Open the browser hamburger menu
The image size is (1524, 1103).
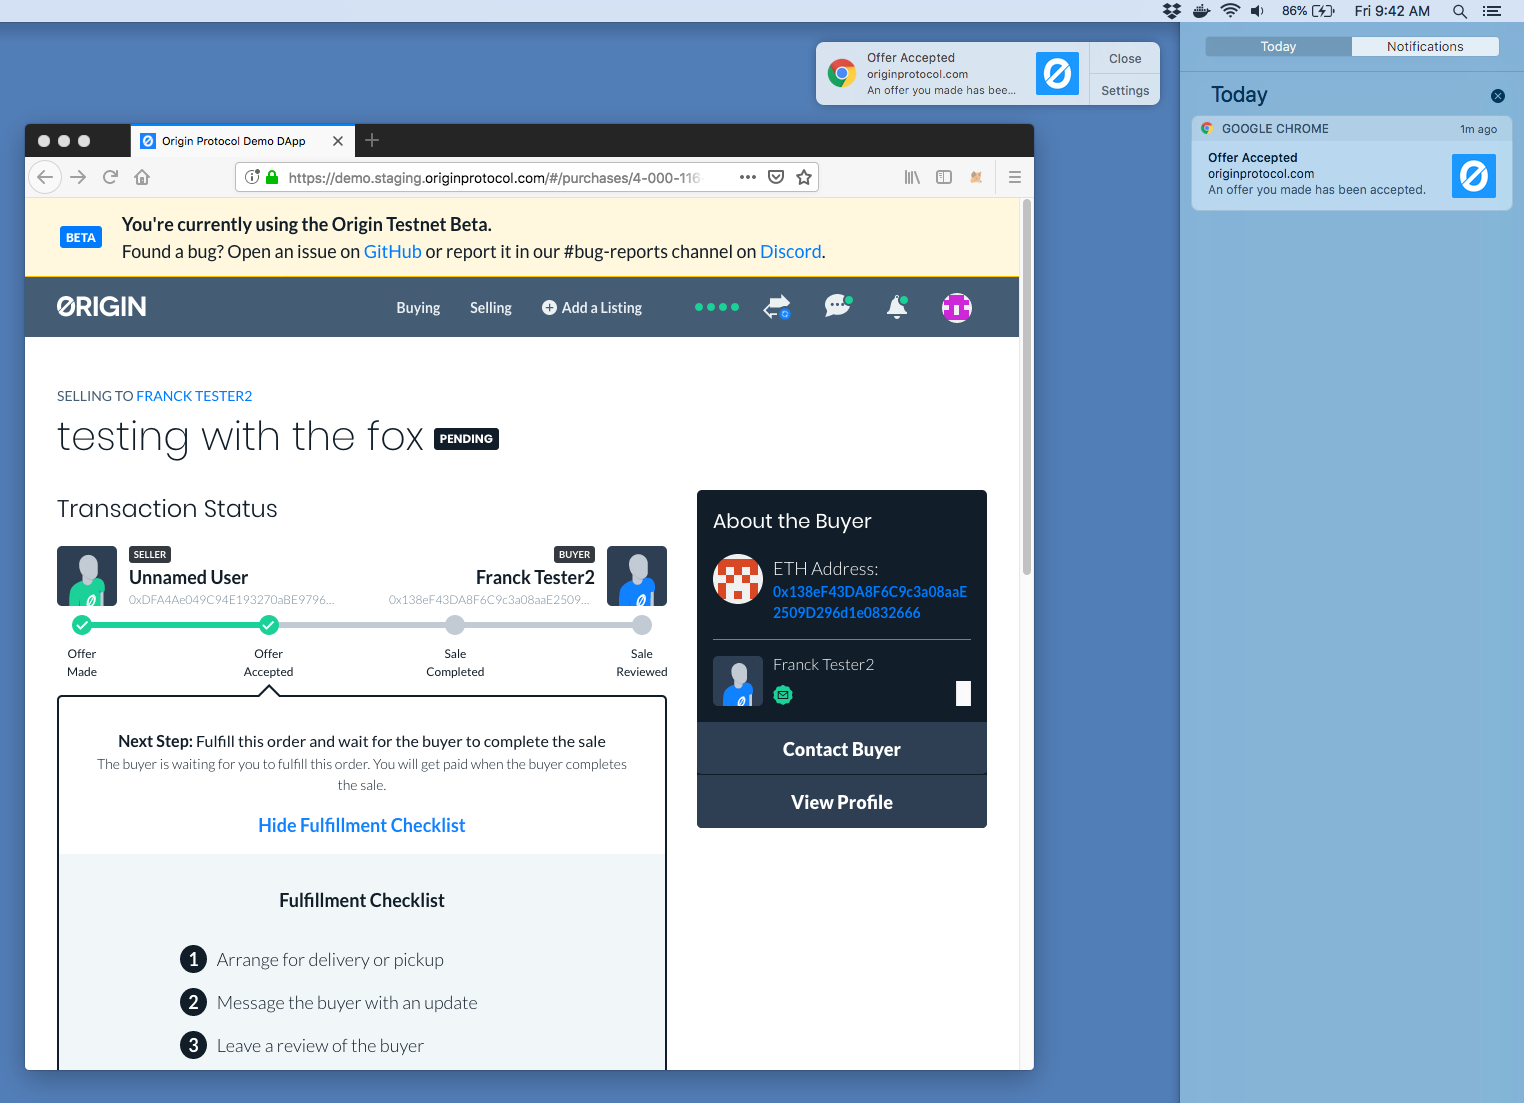[x=1015, y=177]
